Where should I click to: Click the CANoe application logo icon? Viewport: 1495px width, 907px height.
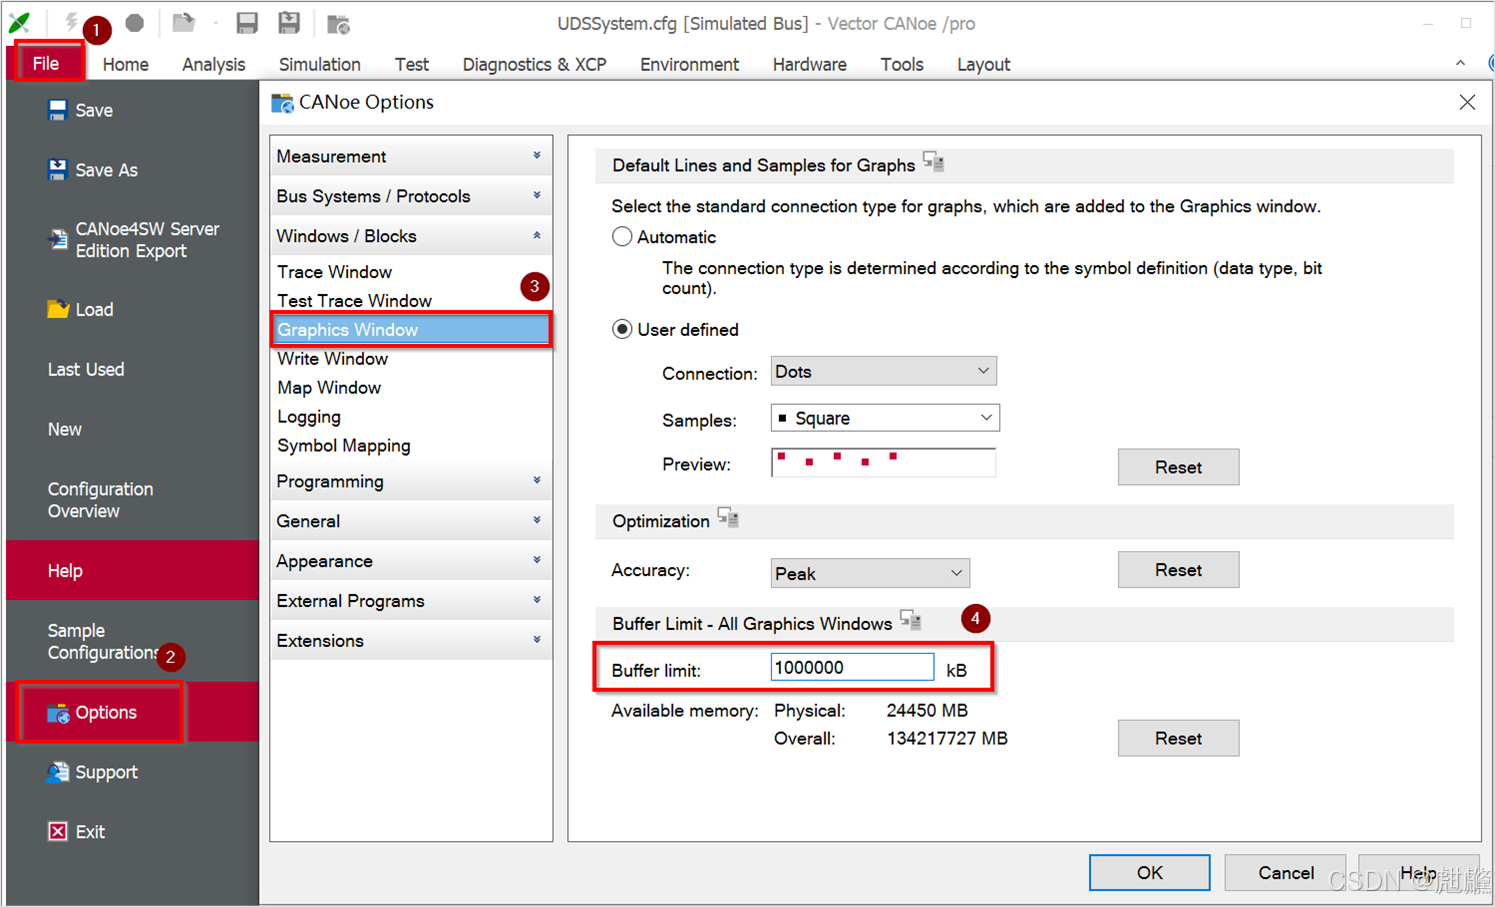pyautogui.click(x=19, y=22)
